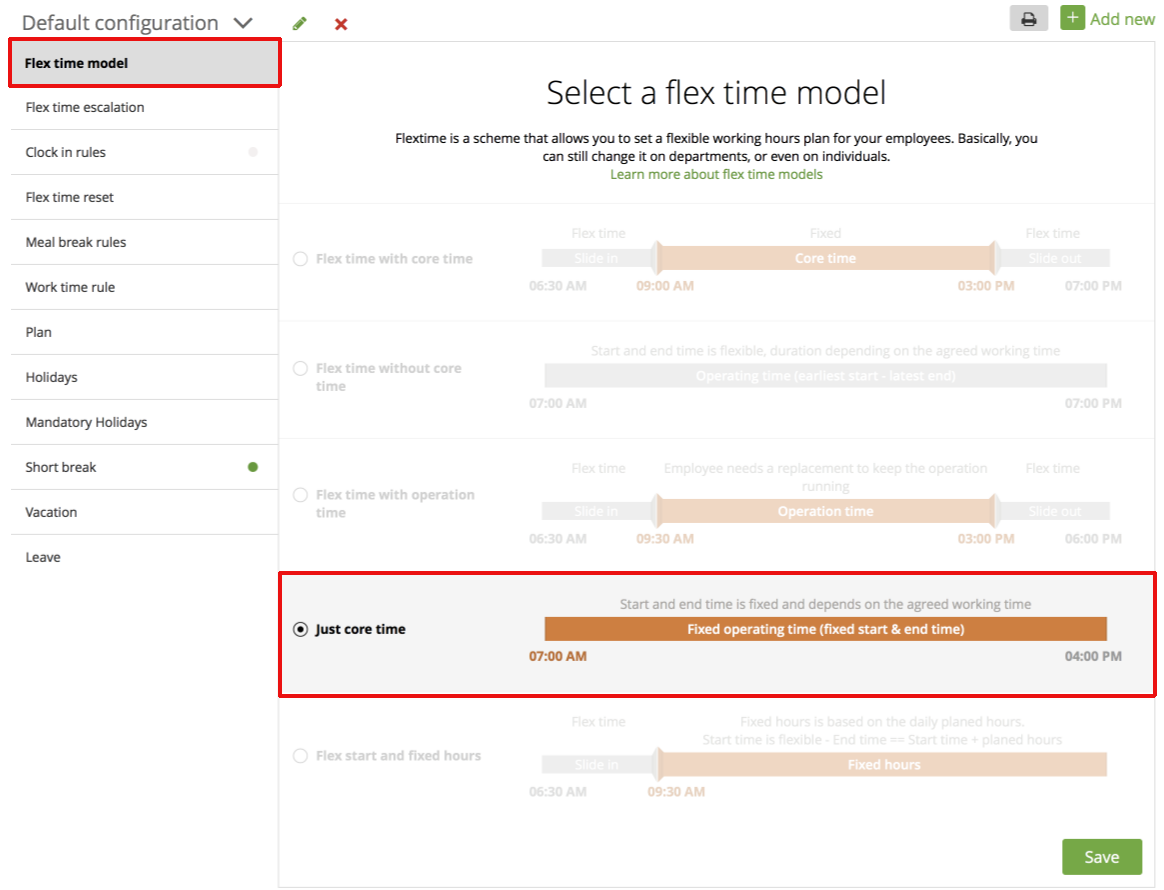Viewport: 1164px width, 890px height.
Task: Select the Flex time with core time option
Action: [300, 258]
